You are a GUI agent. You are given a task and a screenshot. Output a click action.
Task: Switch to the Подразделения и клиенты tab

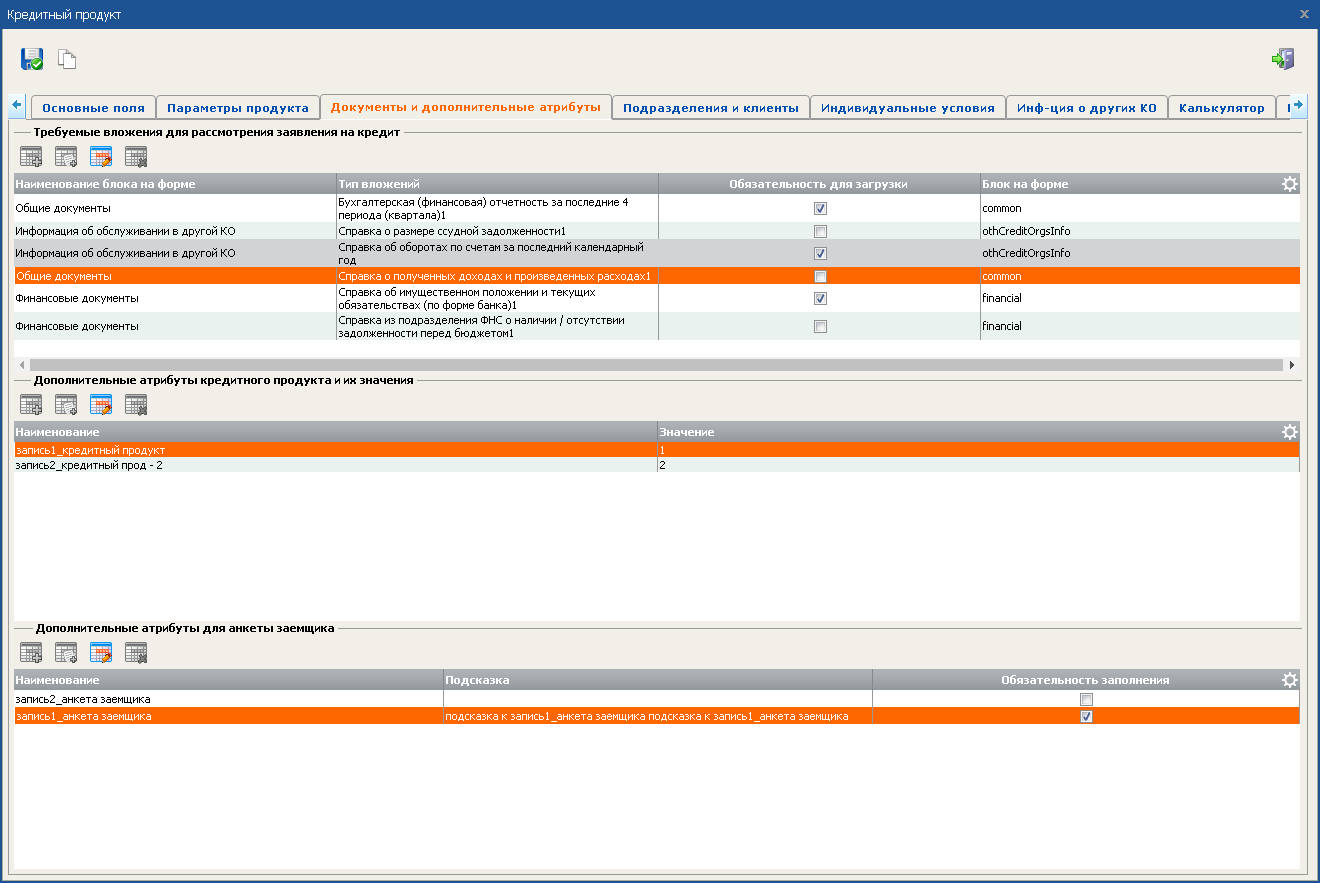click(x=711, y=108)
